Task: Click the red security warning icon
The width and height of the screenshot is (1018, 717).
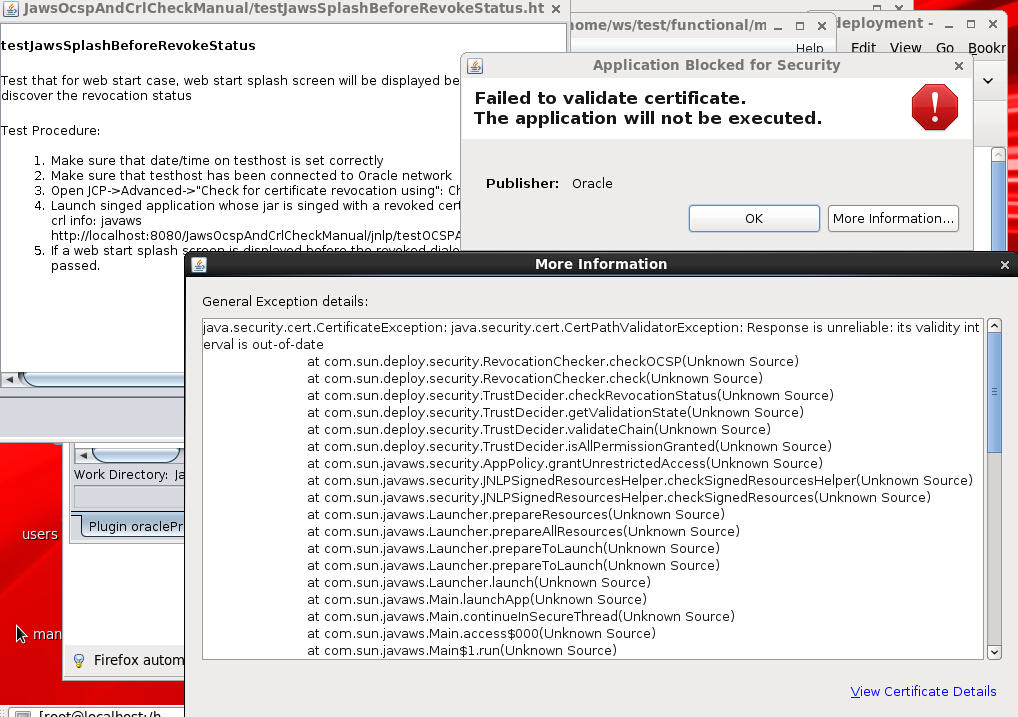Action: (x=934, y=107)
